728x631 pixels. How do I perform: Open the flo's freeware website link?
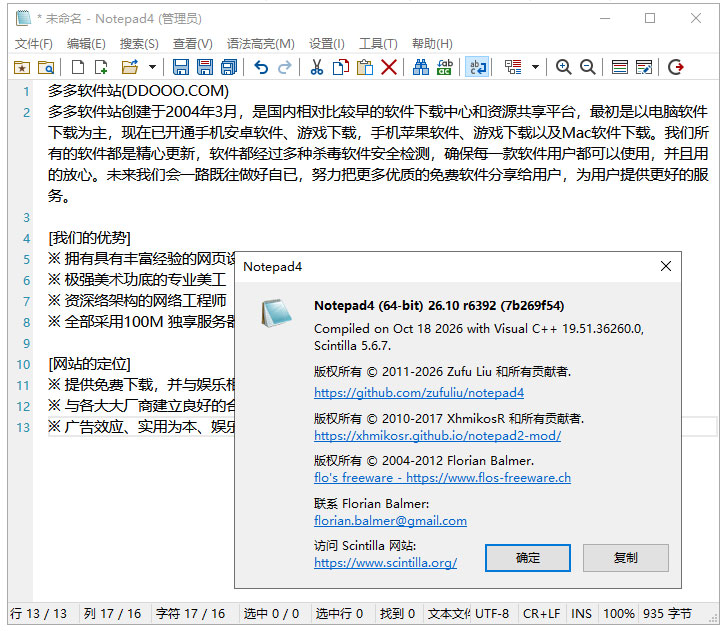coord(442,478)
